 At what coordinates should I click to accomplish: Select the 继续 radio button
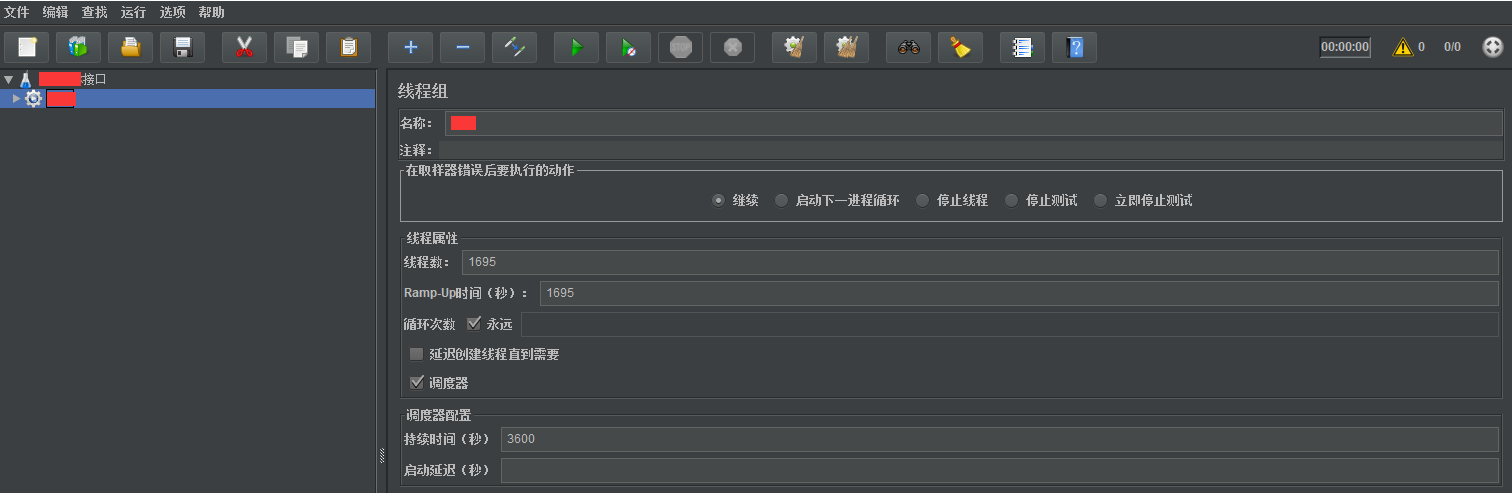pos(718,200)
